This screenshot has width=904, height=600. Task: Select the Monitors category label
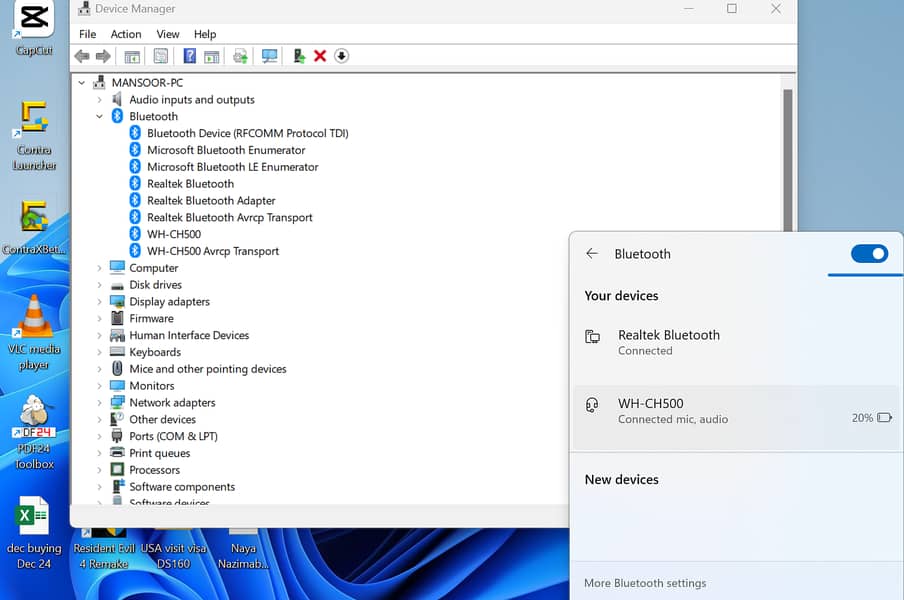[152, 386]
